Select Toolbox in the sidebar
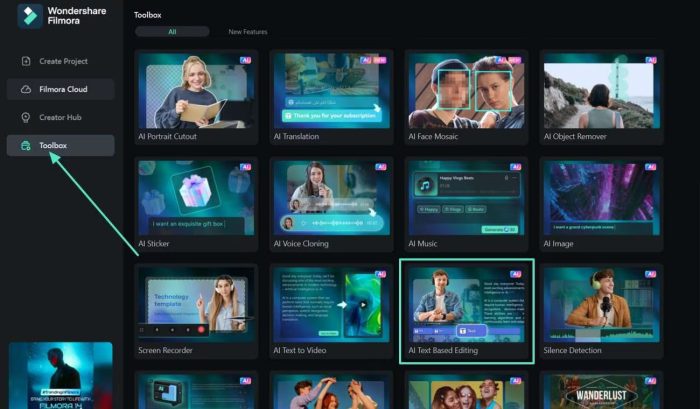This screenshot has width=700, height=409. coord(60,146)
